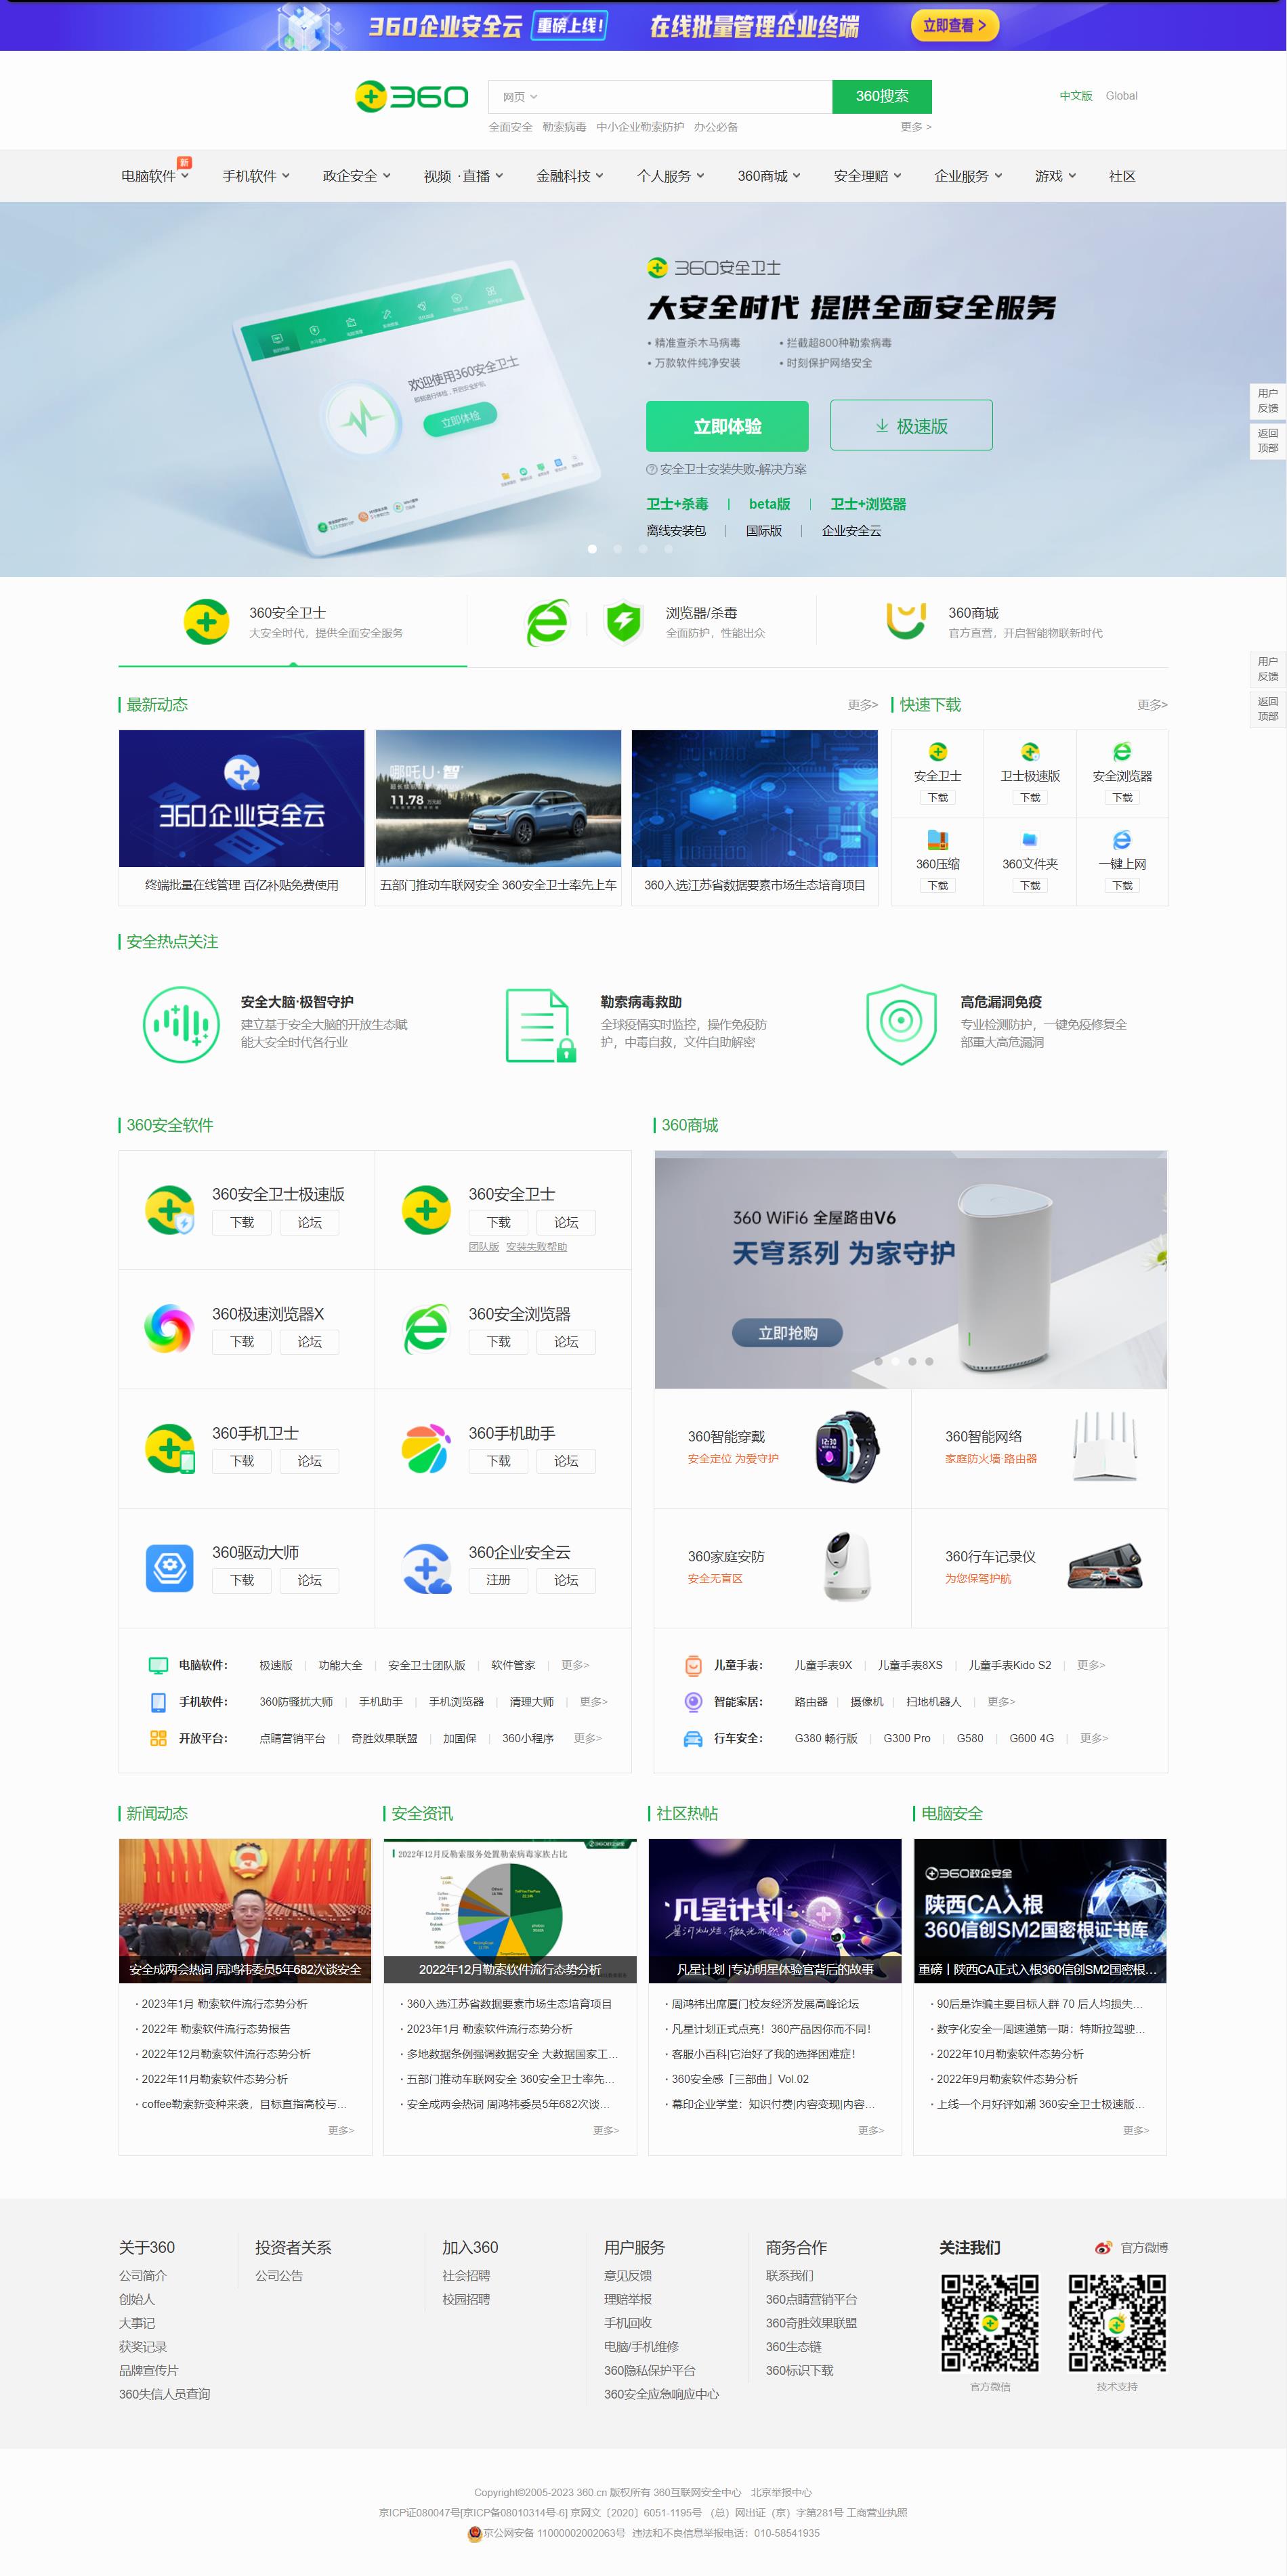Open the 360企业安全云 news thumbnail

coord(242,798)
